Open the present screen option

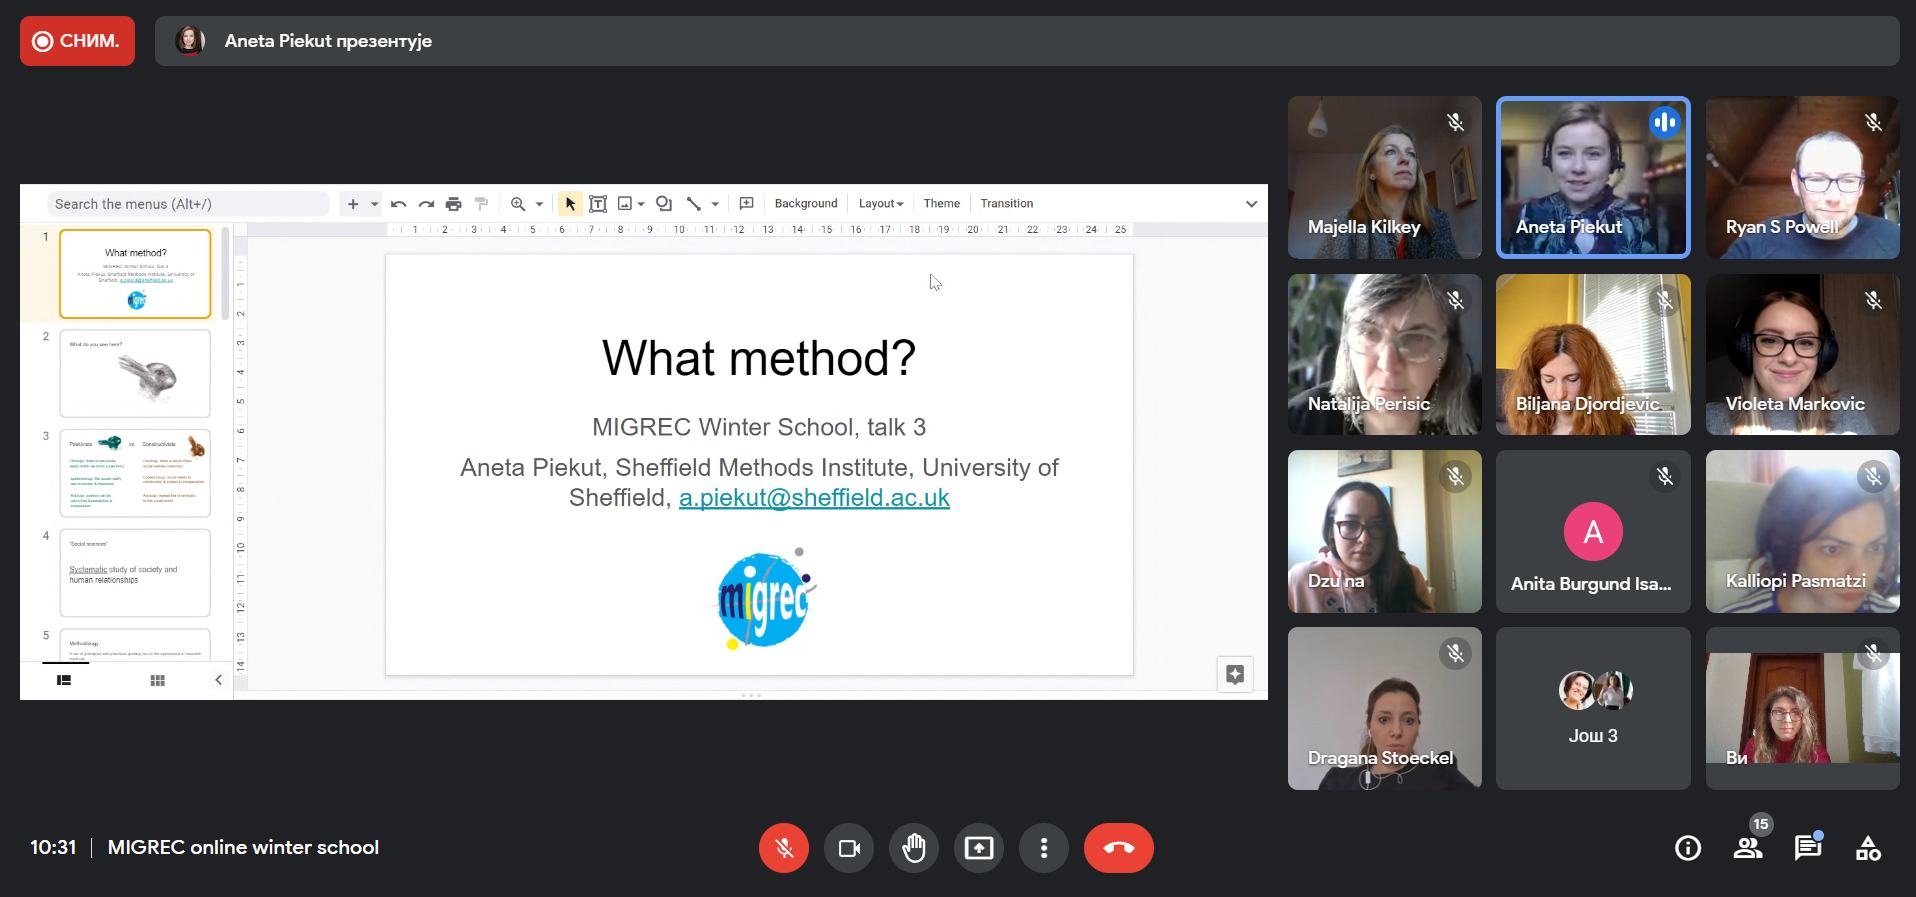[x=978, y=848]
